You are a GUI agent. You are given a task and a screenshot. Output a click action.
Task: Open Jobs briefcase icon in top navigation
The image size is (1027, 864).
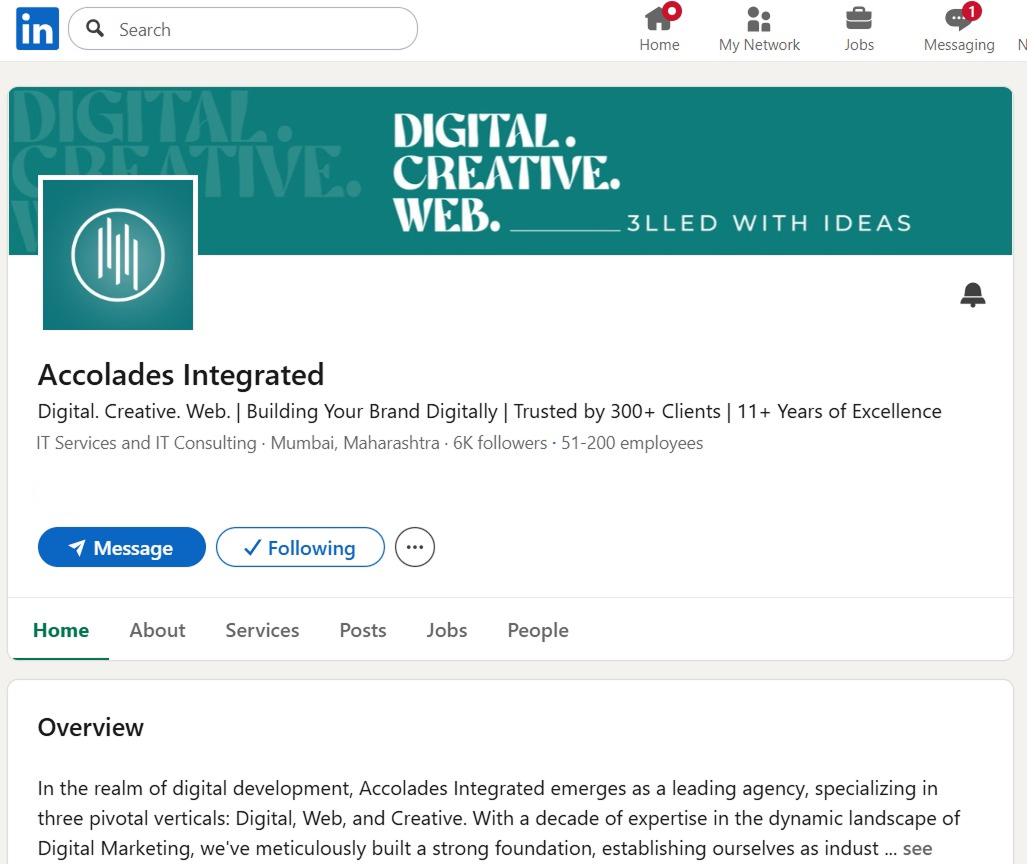pos(858,28)
